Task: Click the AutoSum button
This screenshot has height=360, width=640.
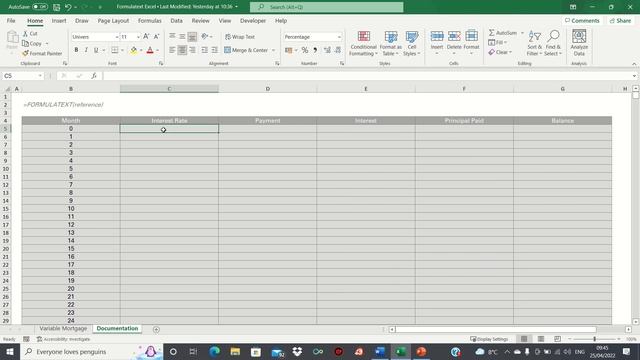Action: [503, 33]
